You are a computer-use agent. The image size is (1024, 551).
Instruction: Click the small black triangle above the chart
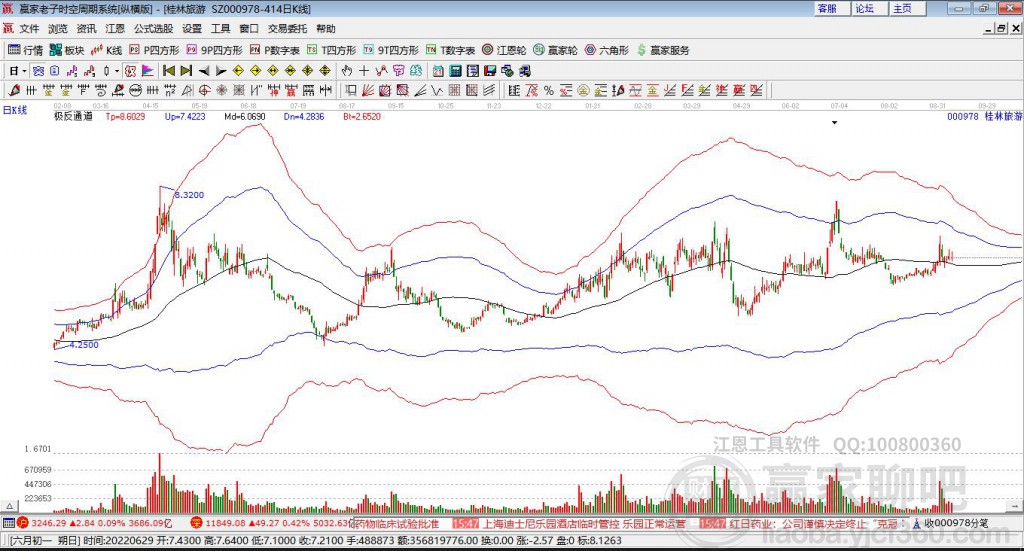coord(834,122)
